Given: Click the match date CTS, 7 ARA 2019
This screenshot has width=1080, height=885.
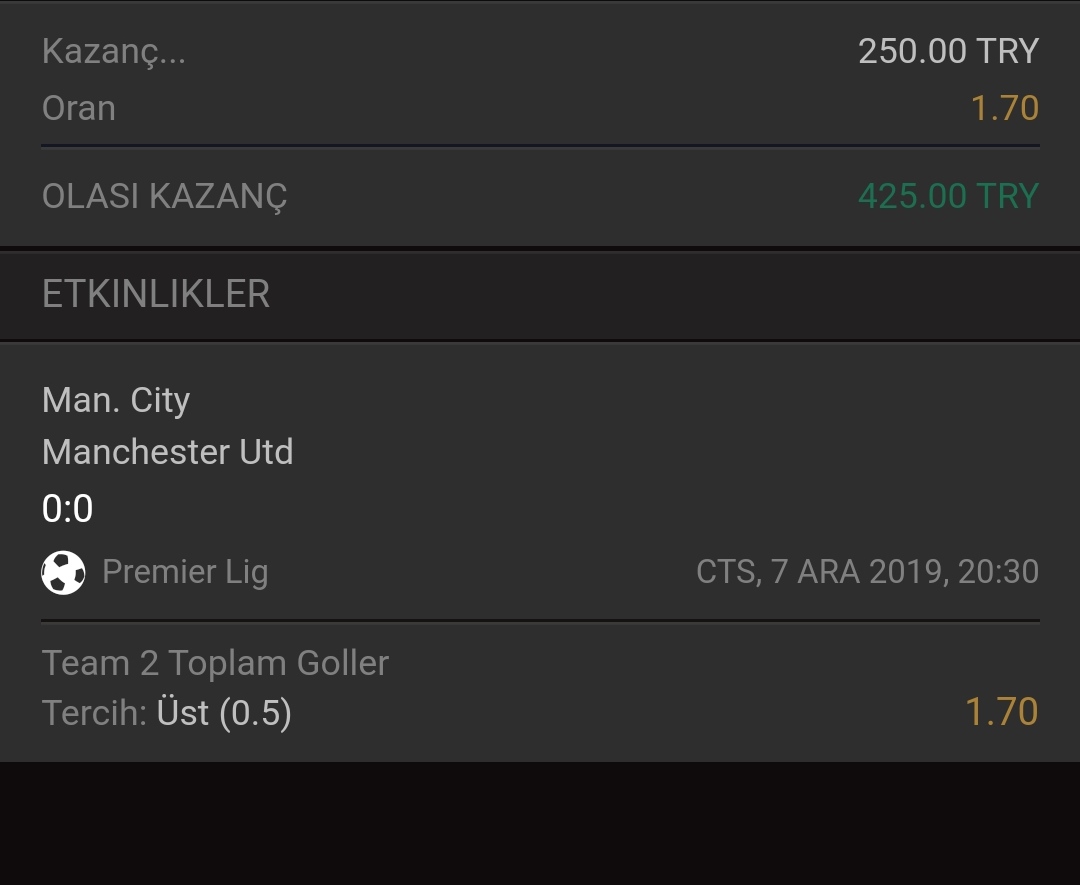Looking at the screenshot, I should coord(820,572).
